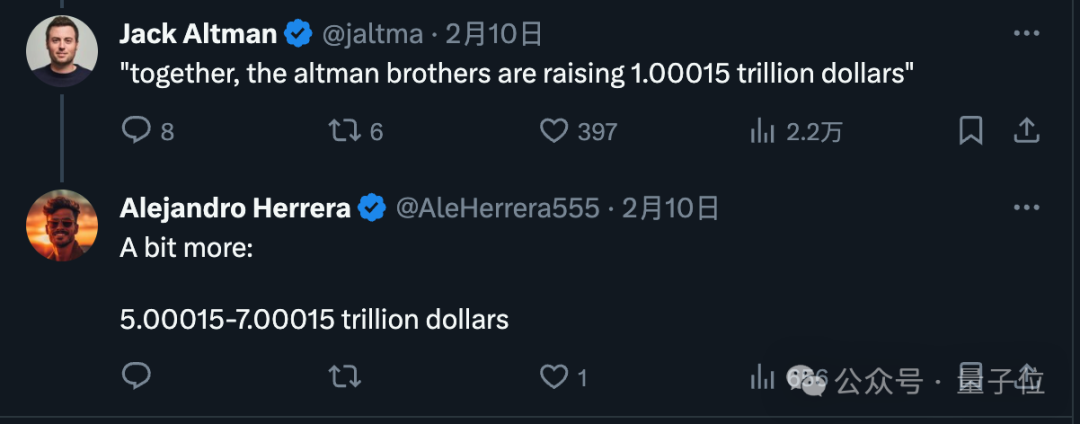Image resolution: width=1080 pixels, height=424 pixels.
Task: View analytics for Alejandro Herrera's tweet
Action: click(764, 377)
